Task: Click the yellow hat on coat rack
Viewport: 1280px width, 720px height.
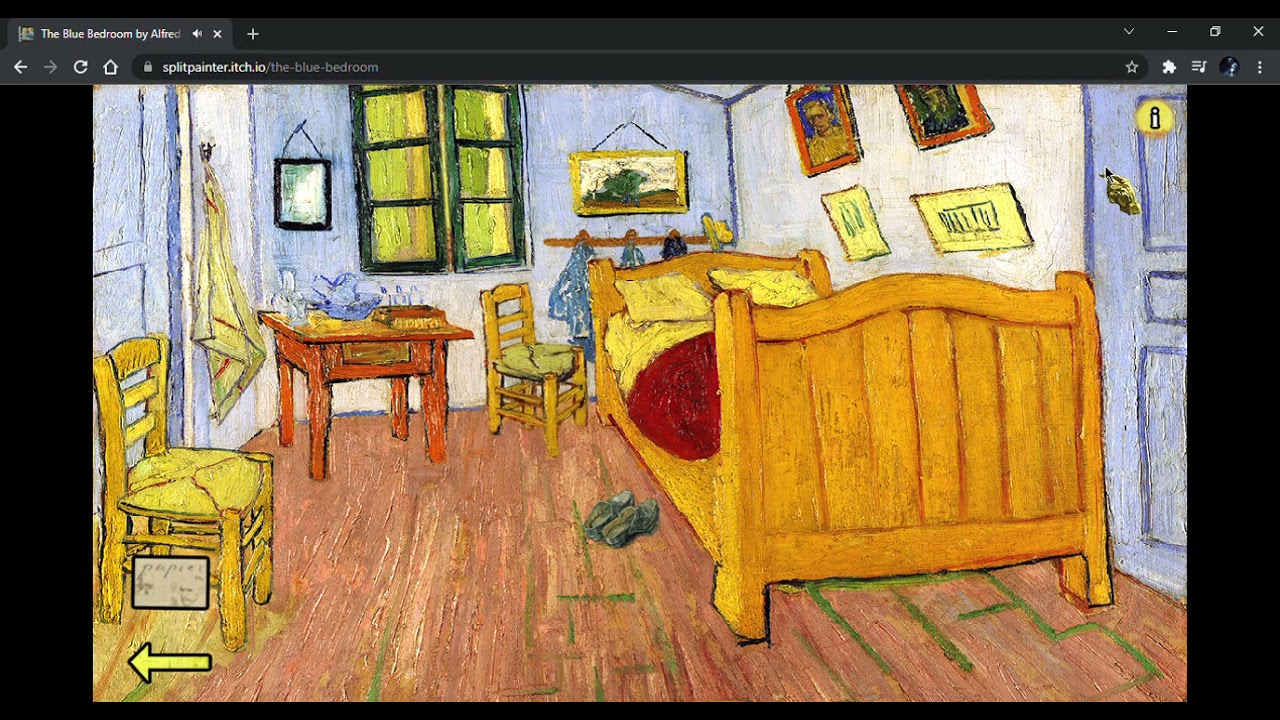Action: (x=718, y=231)
